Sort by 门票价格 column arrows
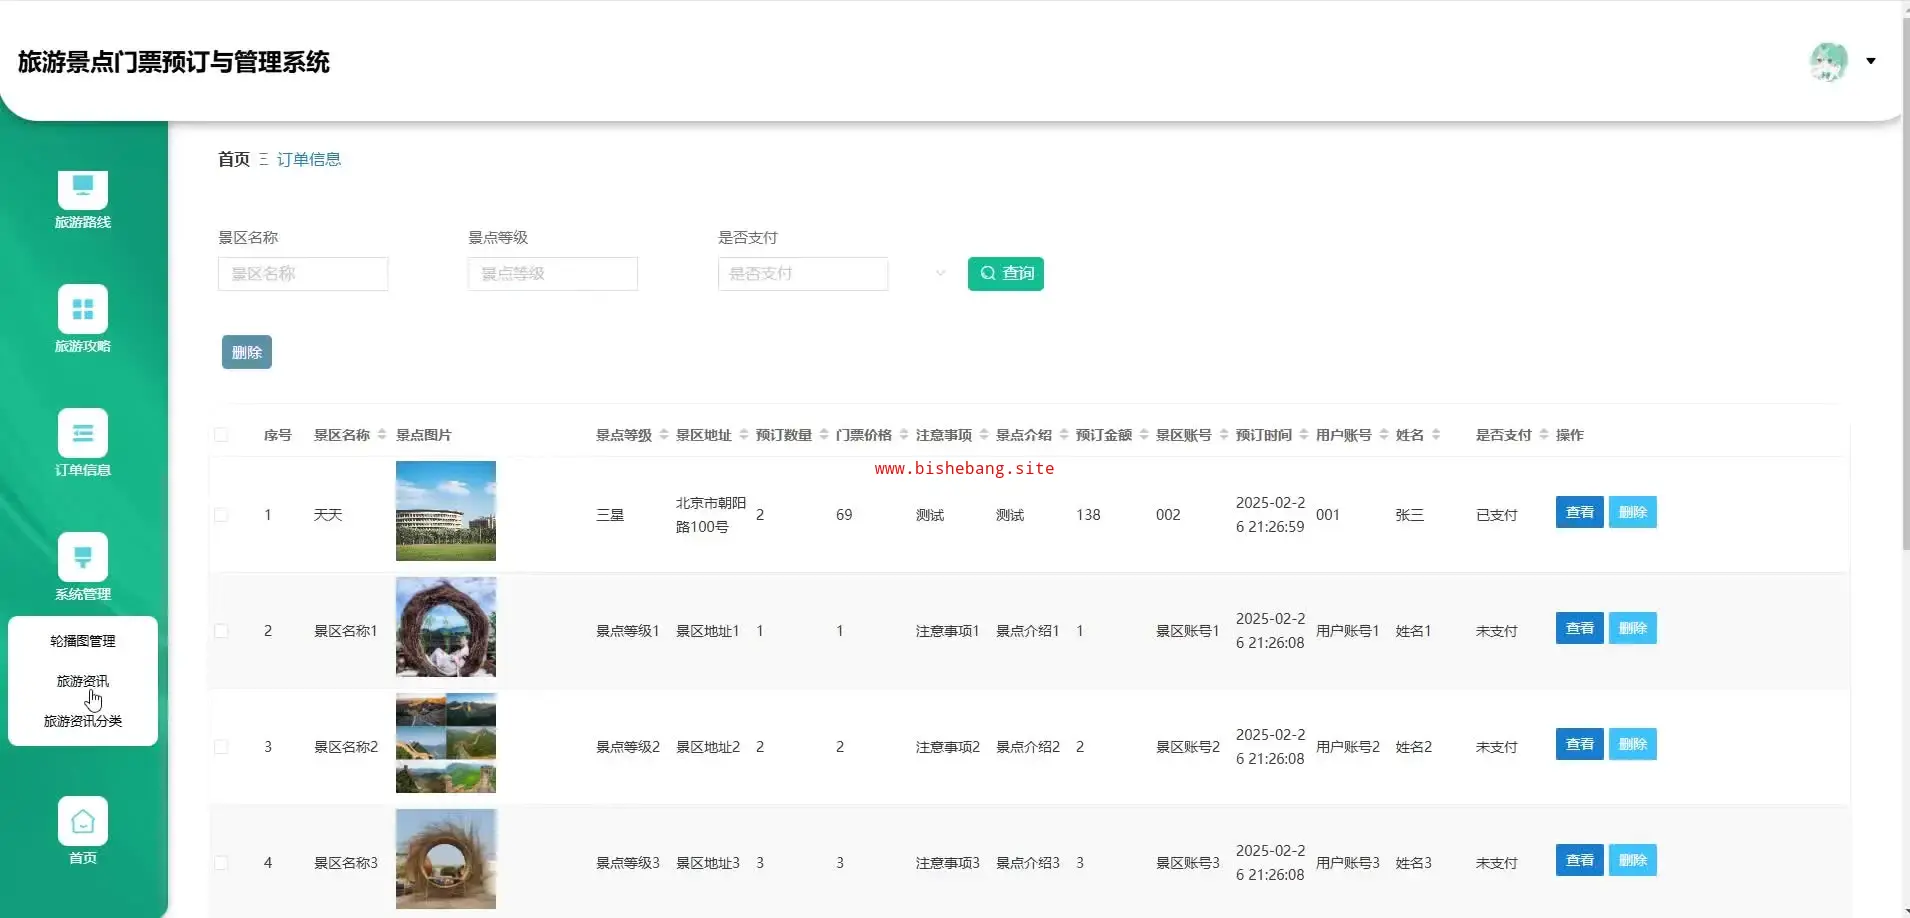Screen dimensions: 1910x918 point(904,435)
